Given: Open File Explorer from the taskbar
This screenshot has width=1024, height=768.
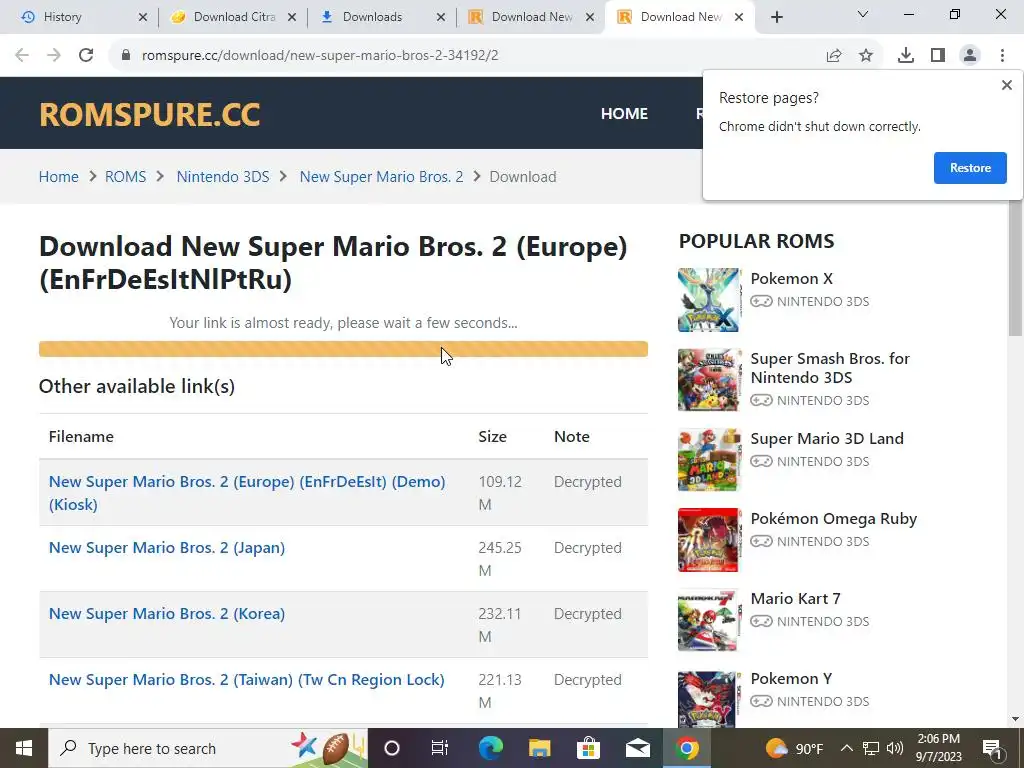Looking at the screenshot, I should (x=539, y=748).
